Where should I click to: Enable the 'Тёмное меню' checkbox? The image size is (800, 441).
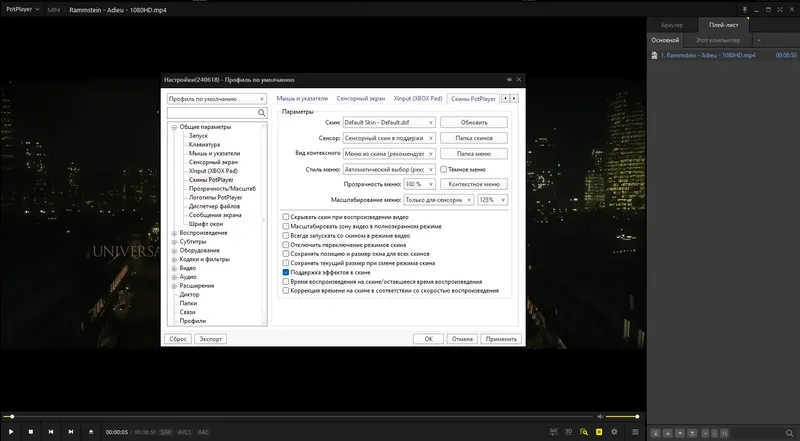point(443,169)
